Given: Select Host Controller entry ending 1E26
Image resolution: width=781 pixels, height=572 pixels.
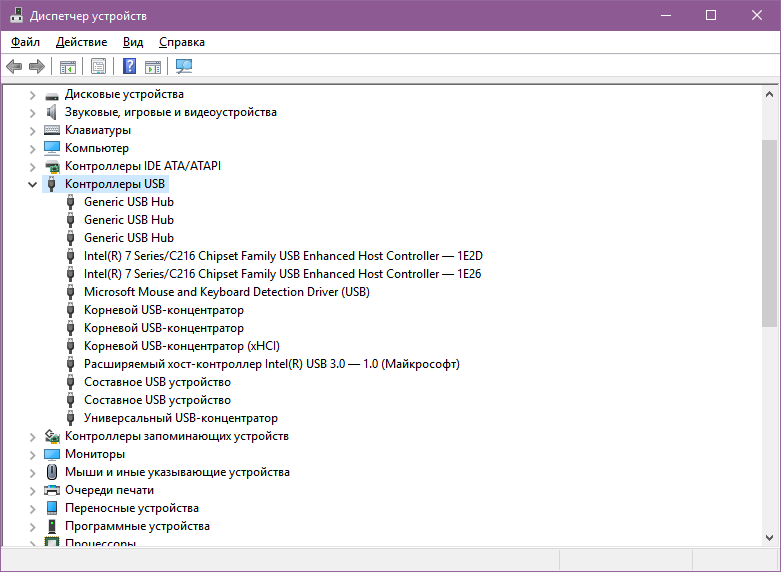Looking at the screenshot, I should coord(282,274).
